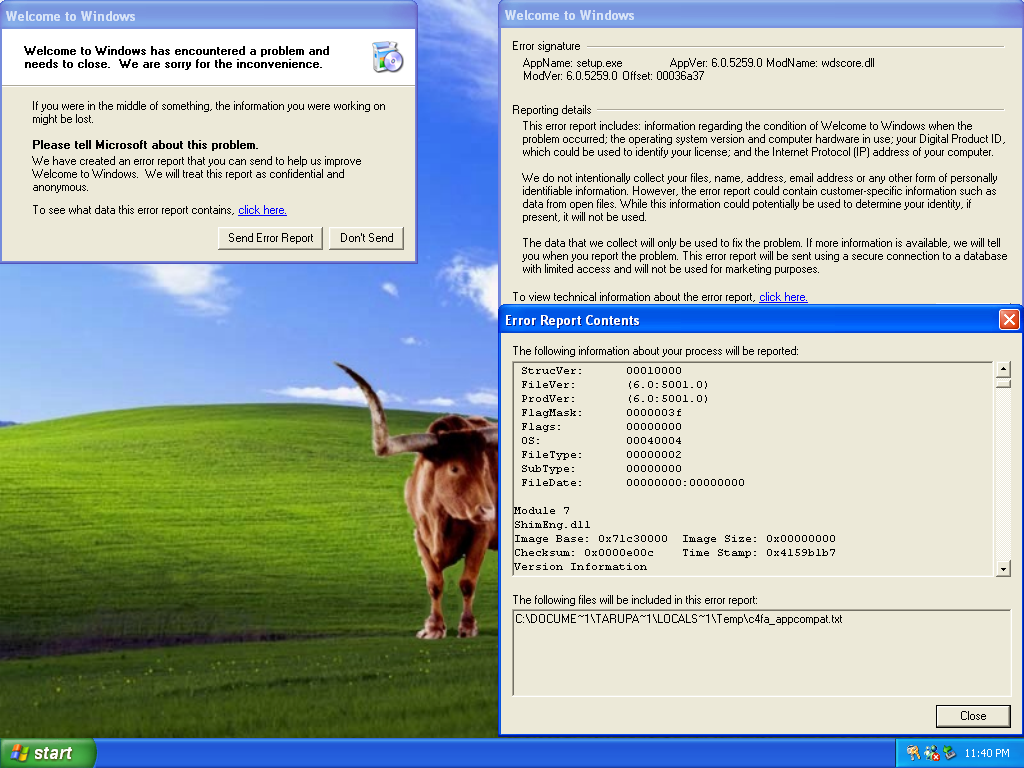Click left 'Welcome to Windows' title bar
The image size is (1024, 768).
tap(208, 16)
